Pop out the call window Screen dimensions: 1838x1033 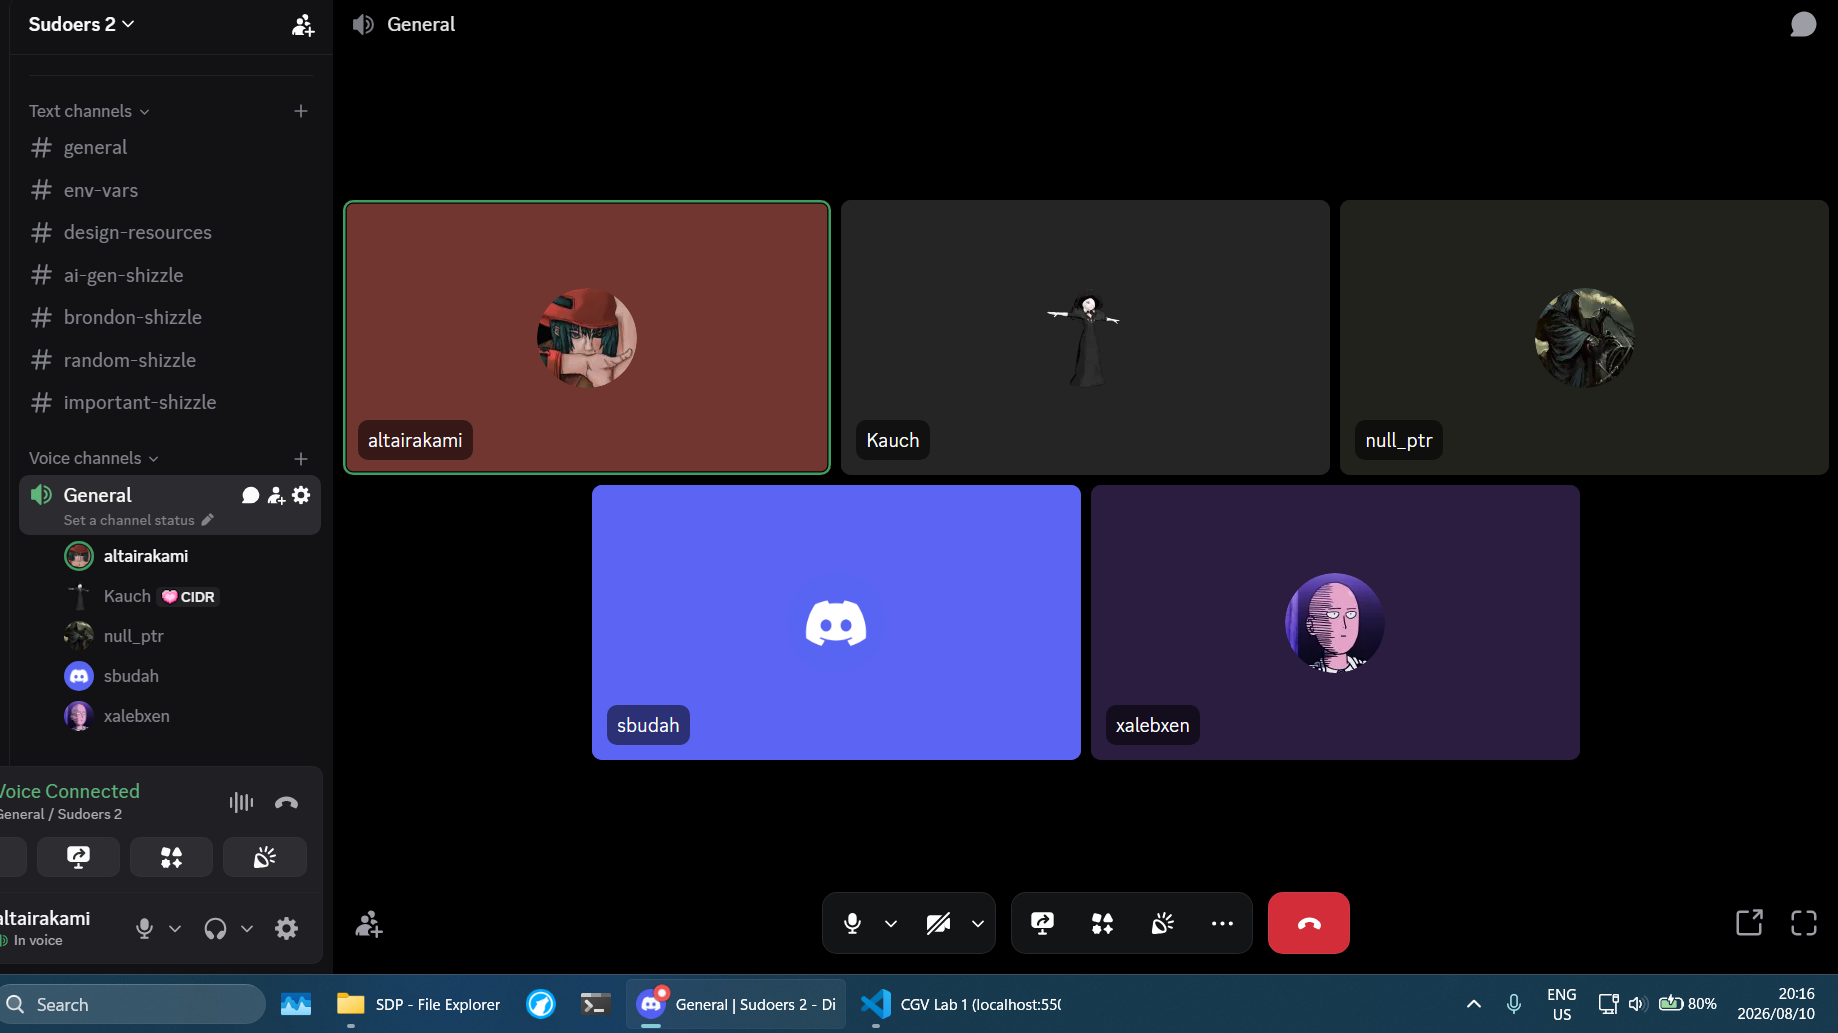point(1749,922)
